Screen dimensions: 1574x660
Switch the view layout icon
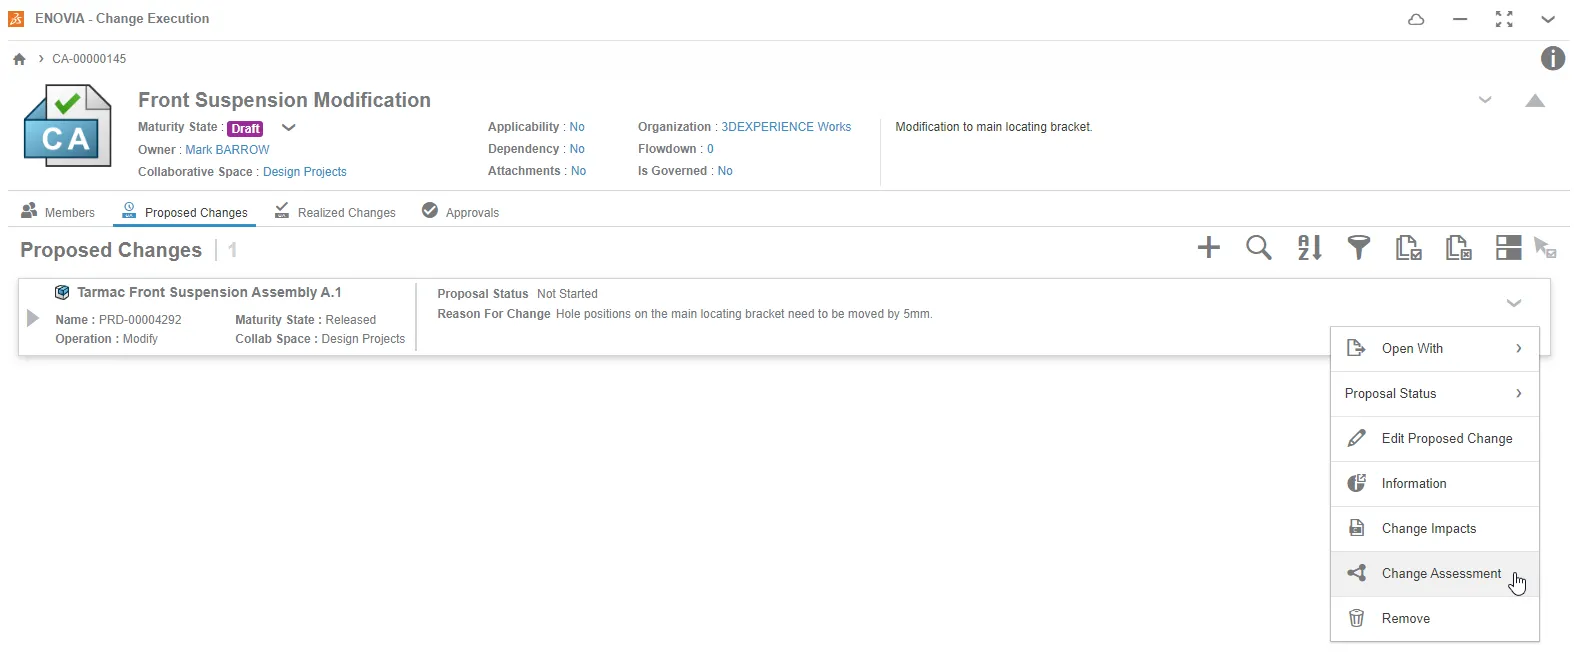[x=1508, y=248]
